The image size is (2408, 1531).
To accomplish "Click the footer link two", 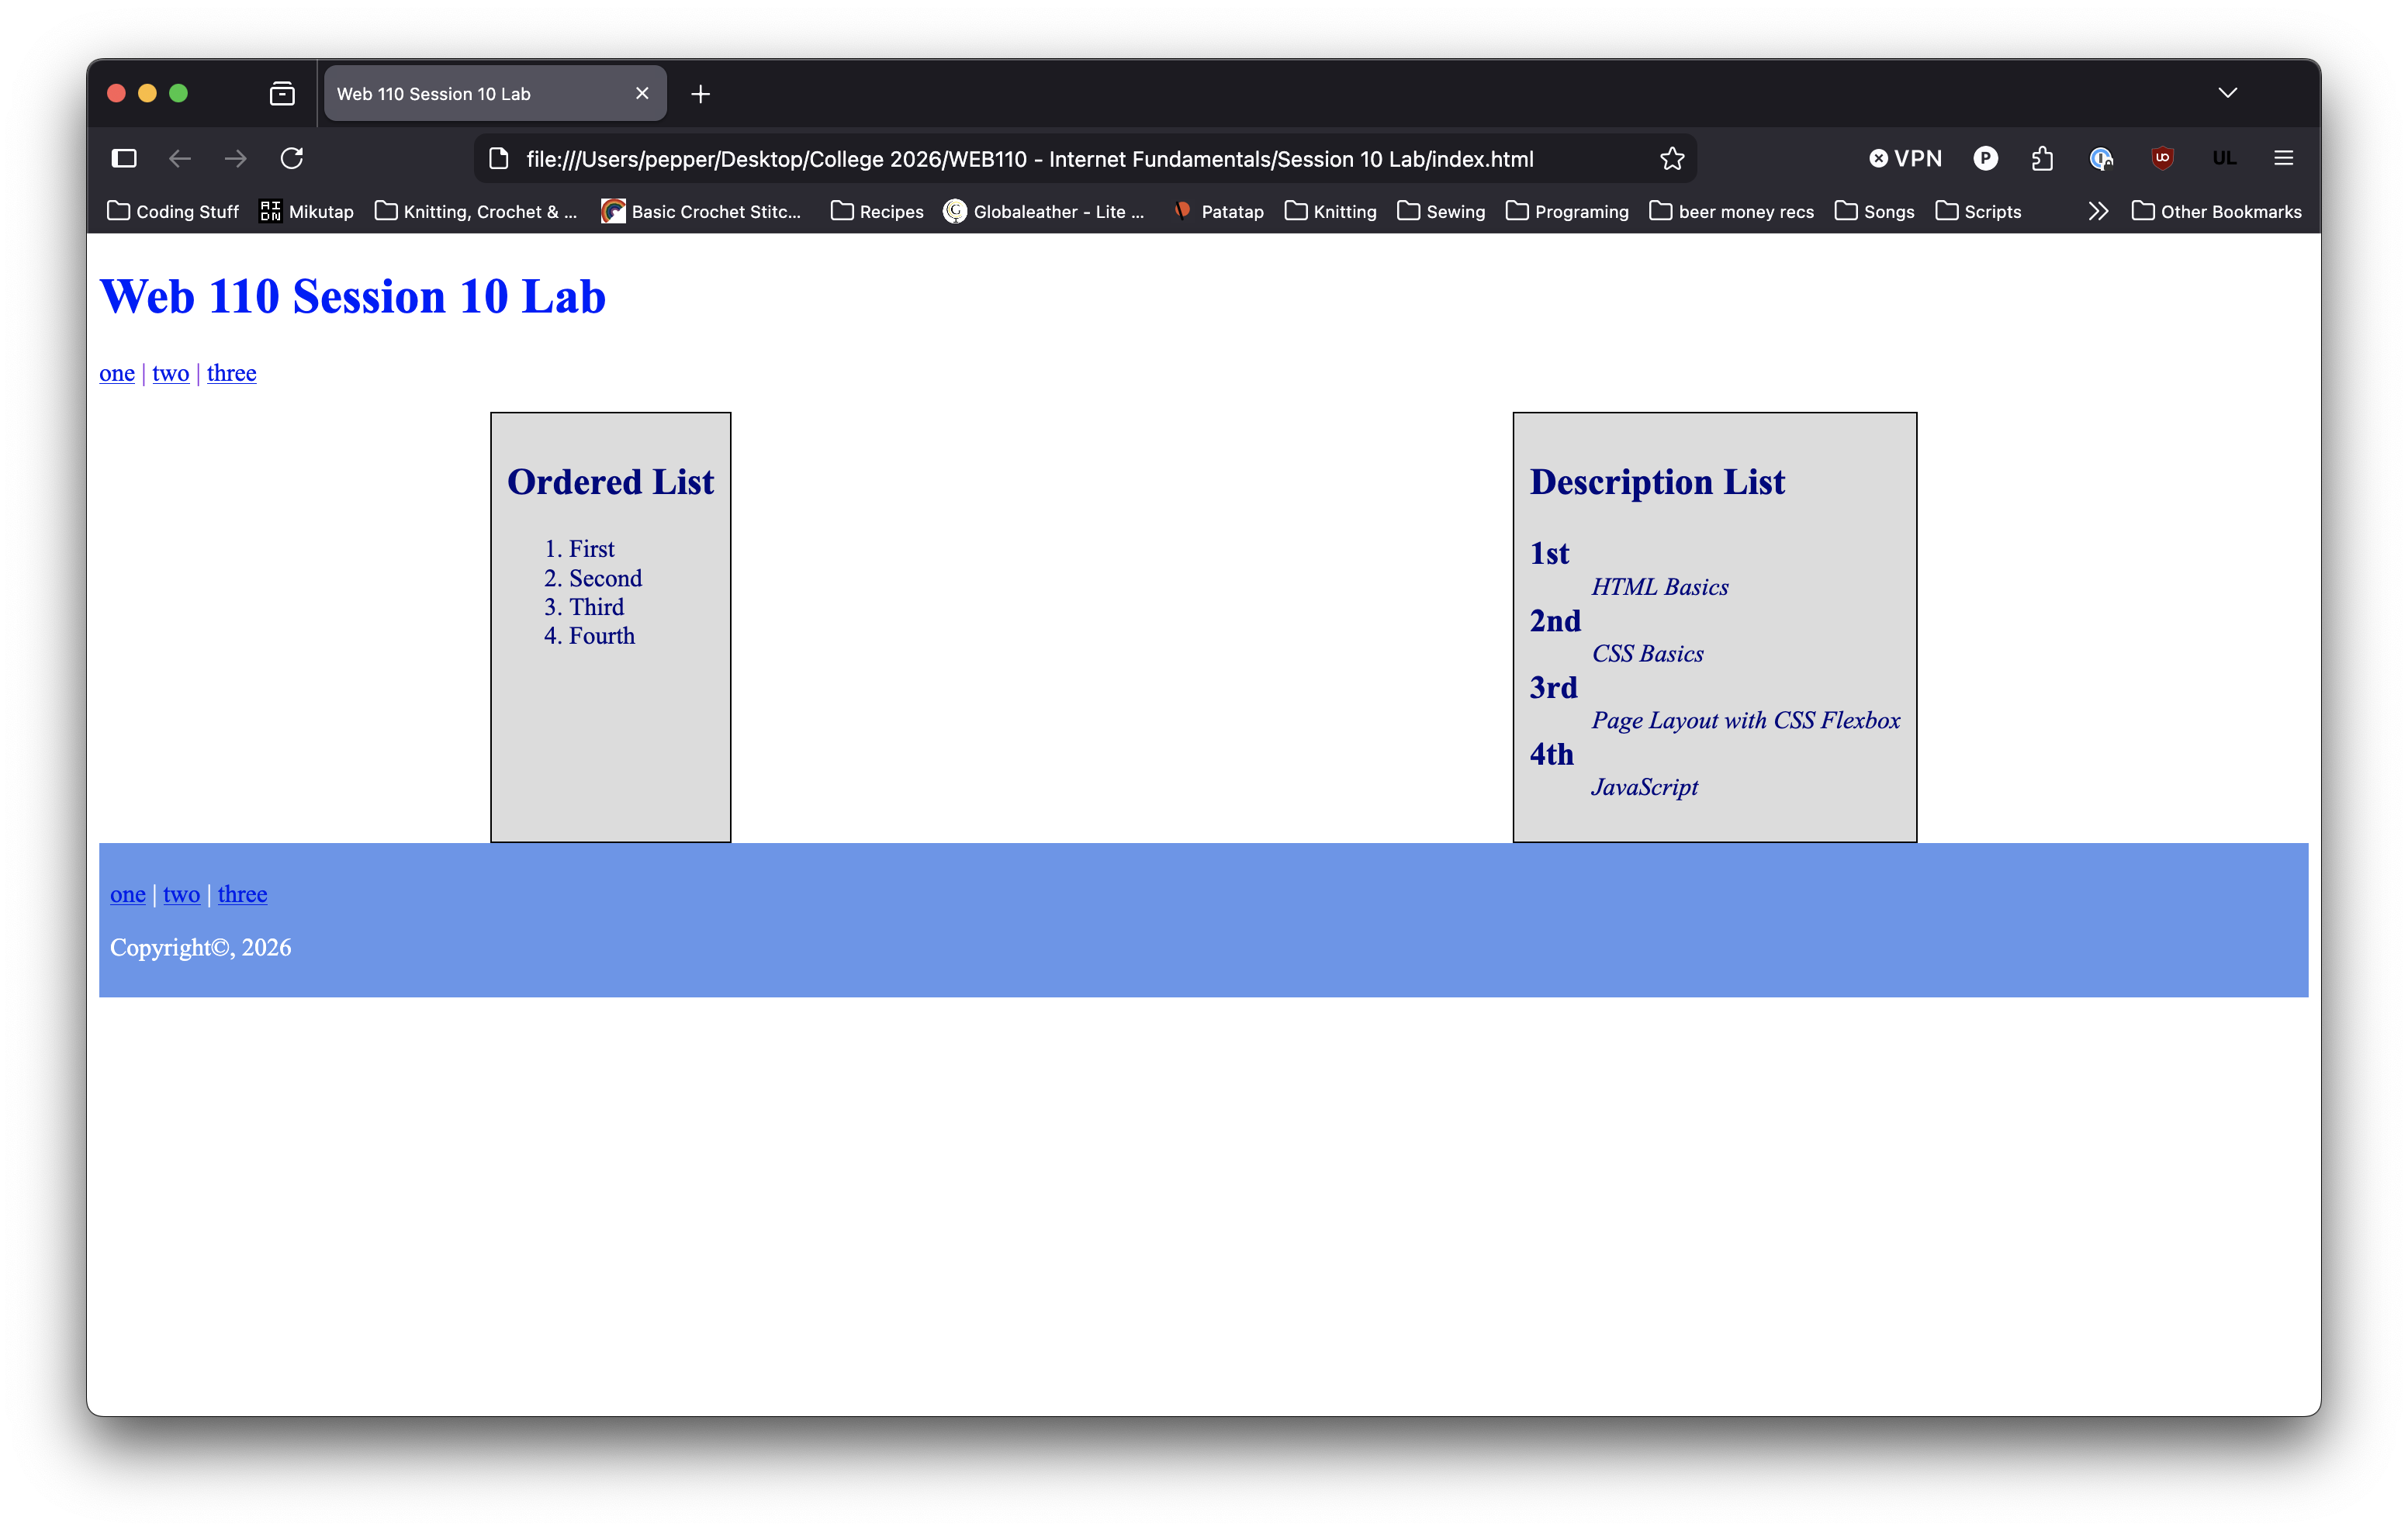I will tap(182, 894).
